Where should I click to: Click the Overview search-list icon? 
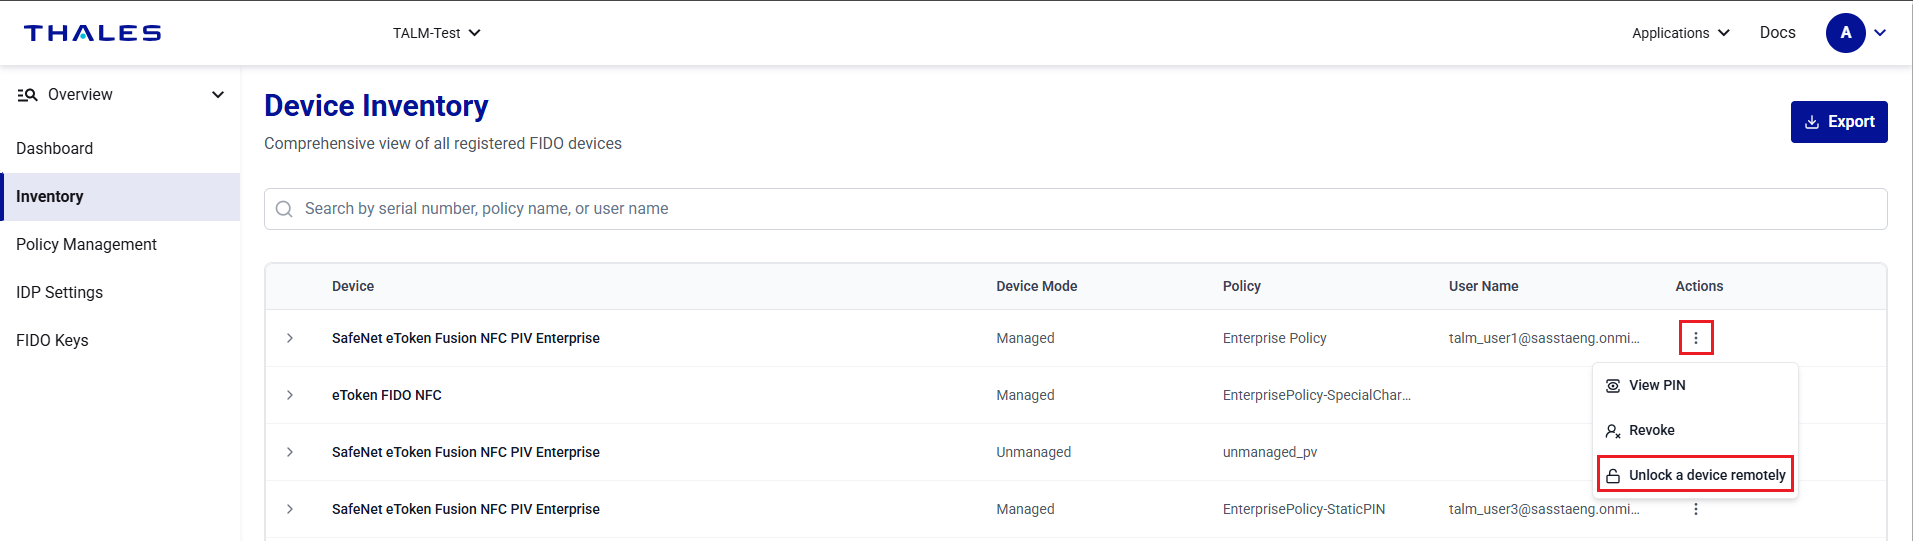tap(28, 95)
